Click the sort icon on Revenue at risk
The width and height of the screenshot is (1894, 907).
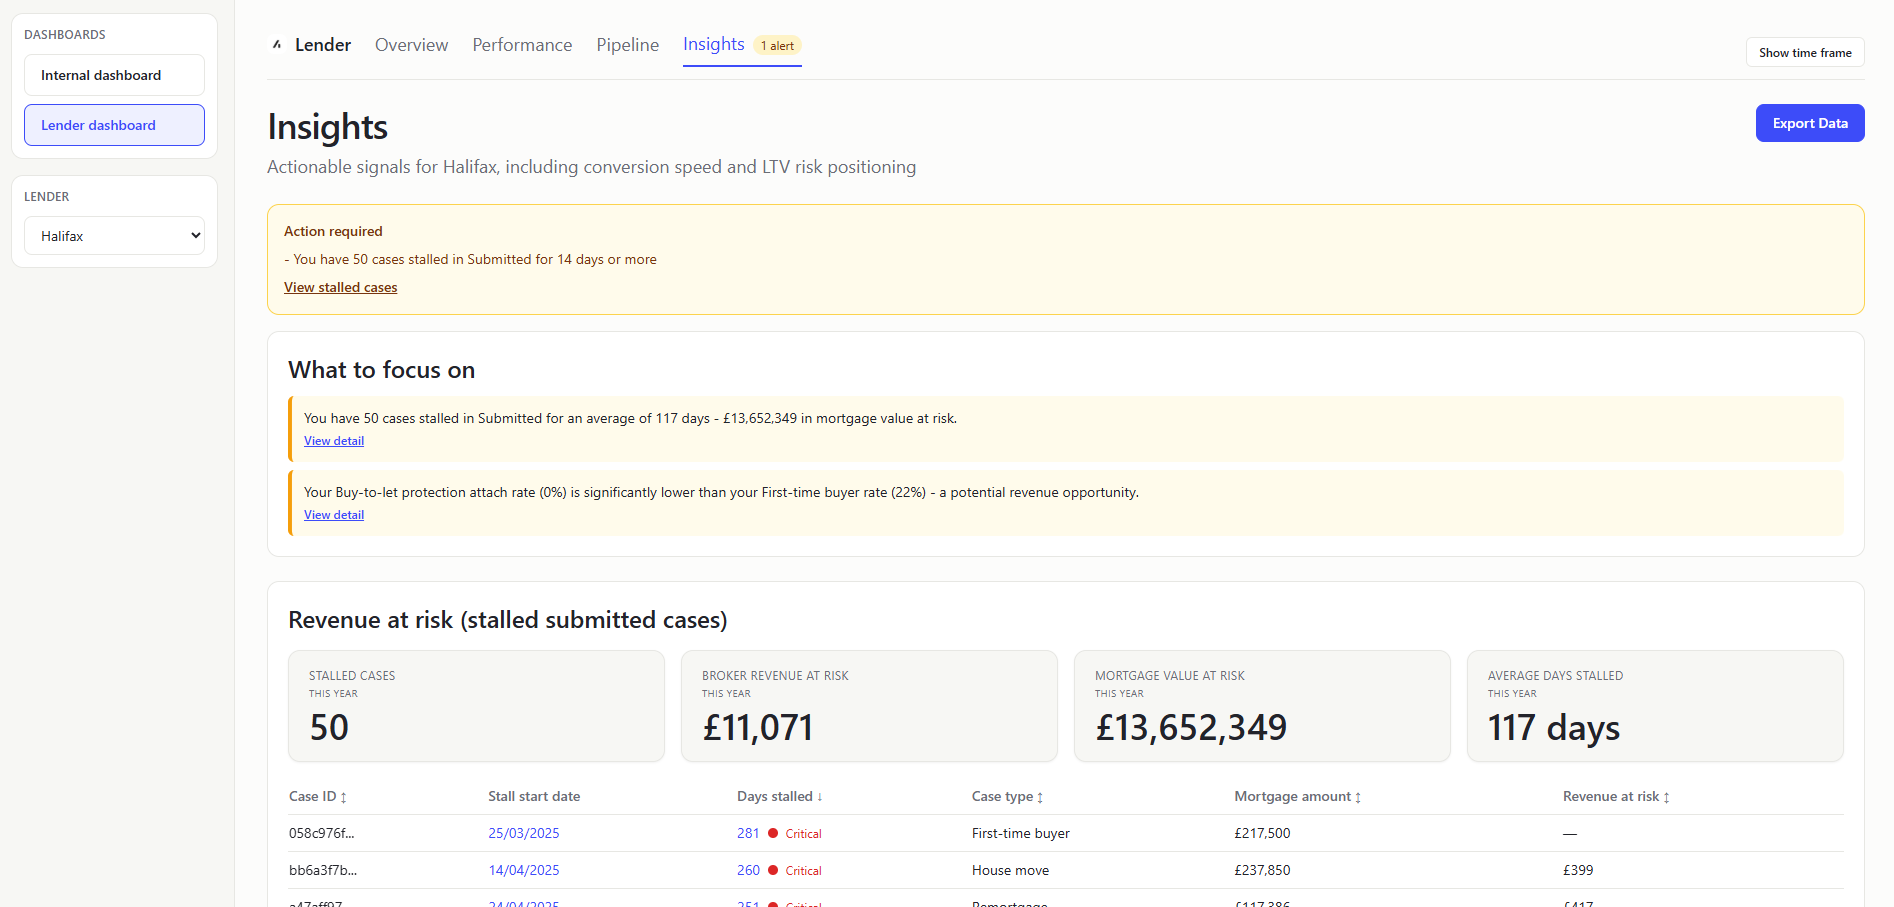(x=1665, y=796)
